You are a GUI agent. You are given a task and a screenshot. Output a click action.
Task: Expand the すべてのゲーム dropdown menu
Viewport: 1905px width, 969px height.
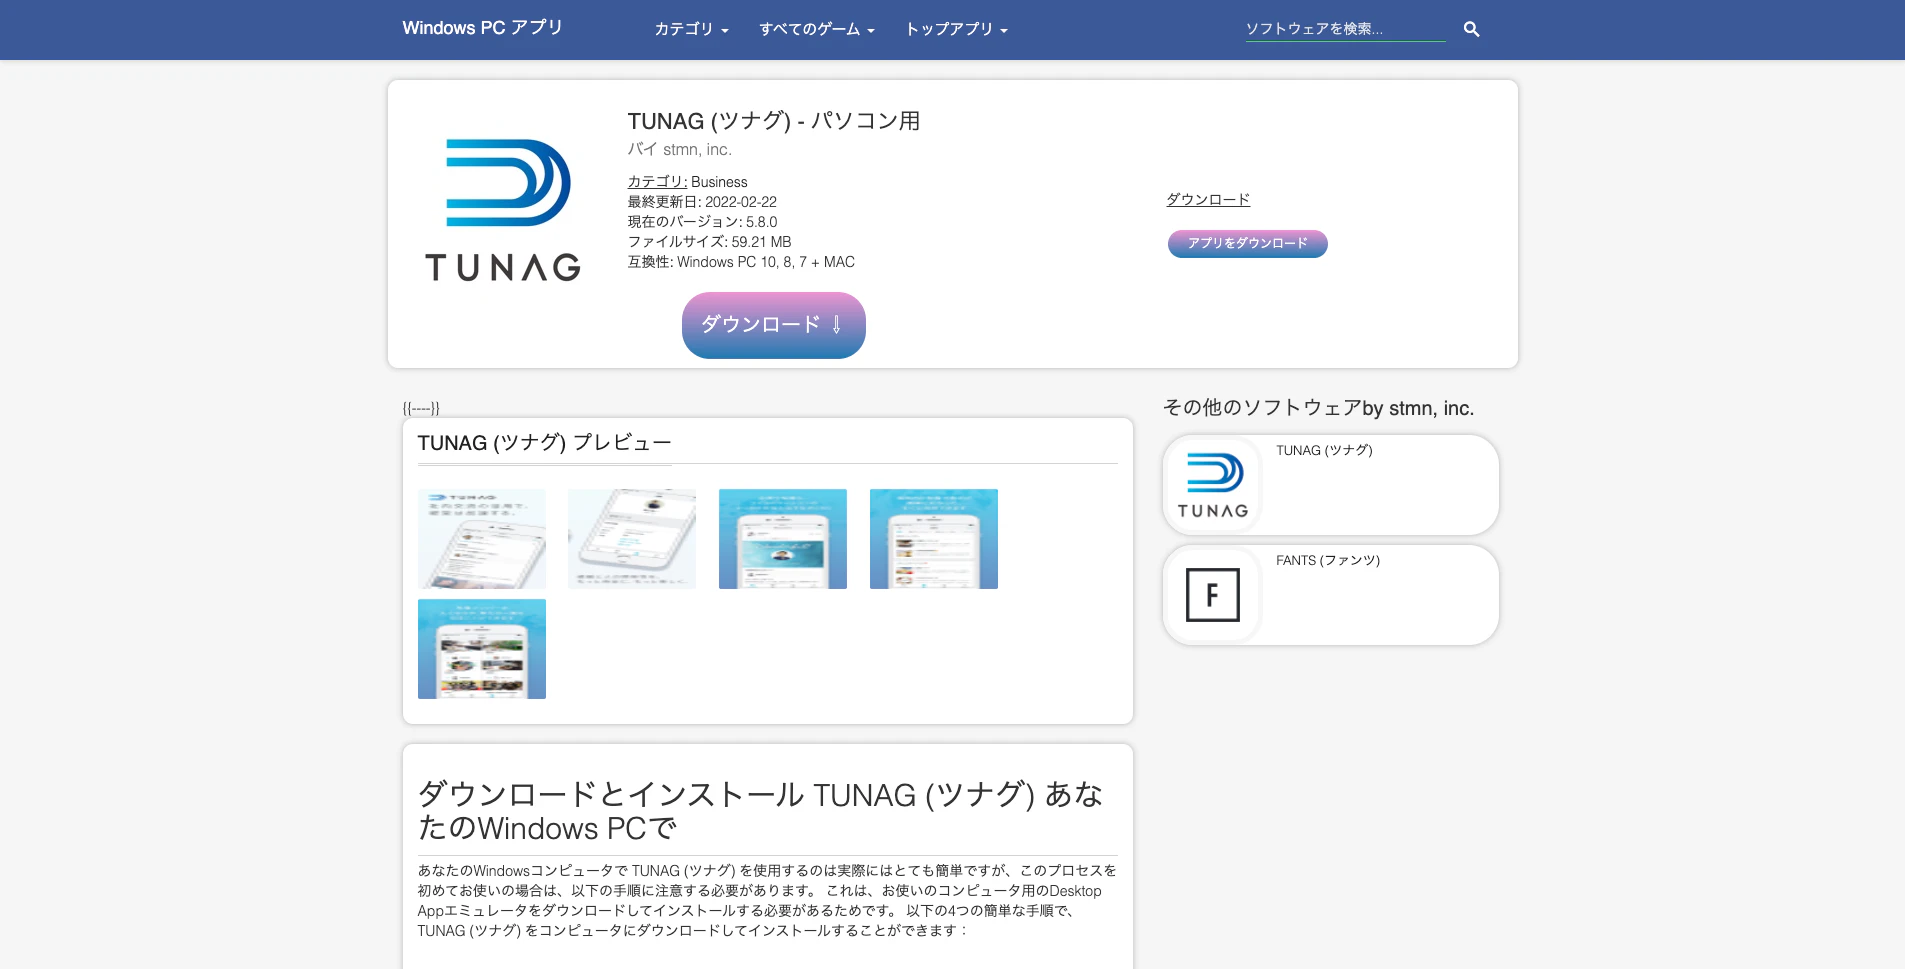click(x=817, y=29)
